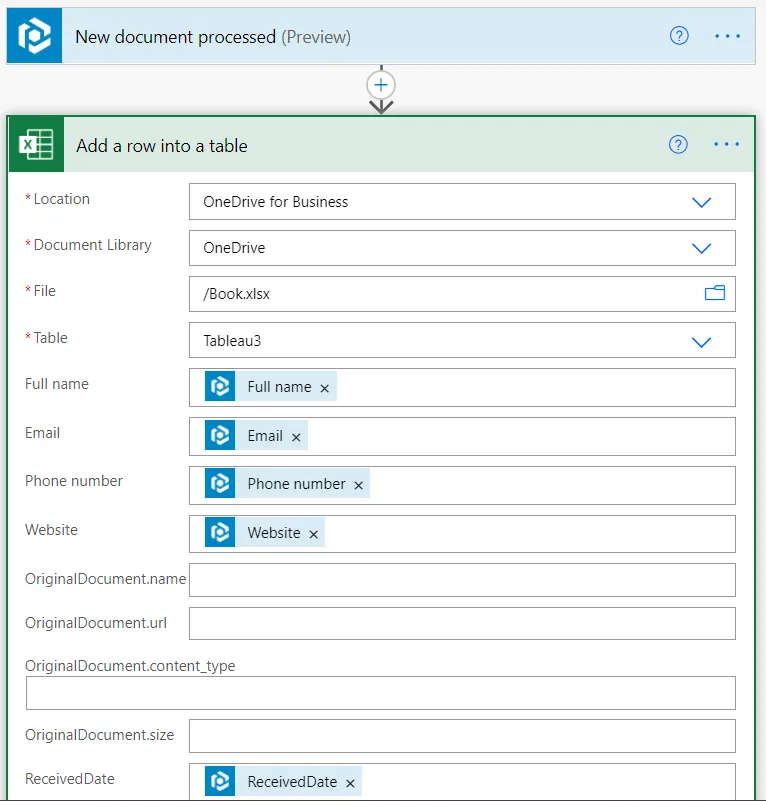The height and width of the screenshot is (801, 766).
Task: Click the help icon on New document processed
Action: [679, 35]
